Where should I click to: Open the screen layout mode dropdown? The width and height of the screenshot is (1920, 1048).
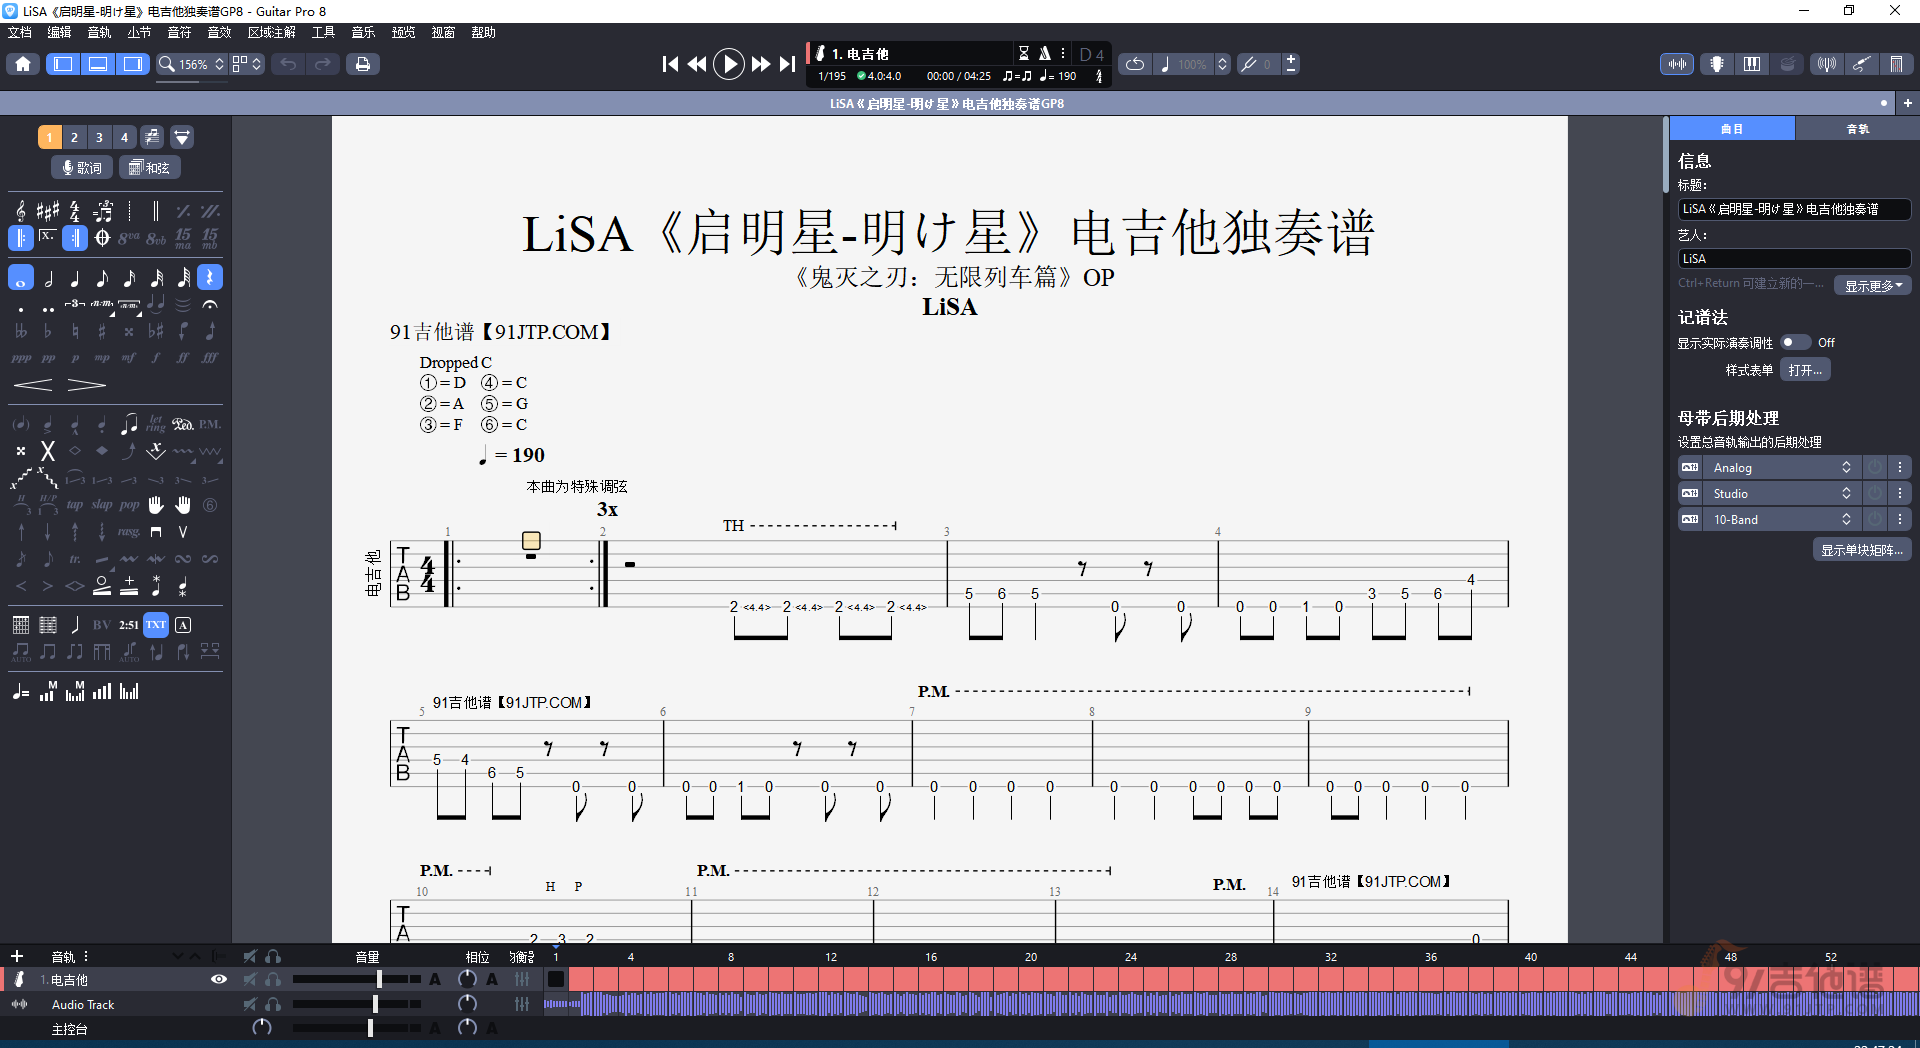tap(247, 64)
